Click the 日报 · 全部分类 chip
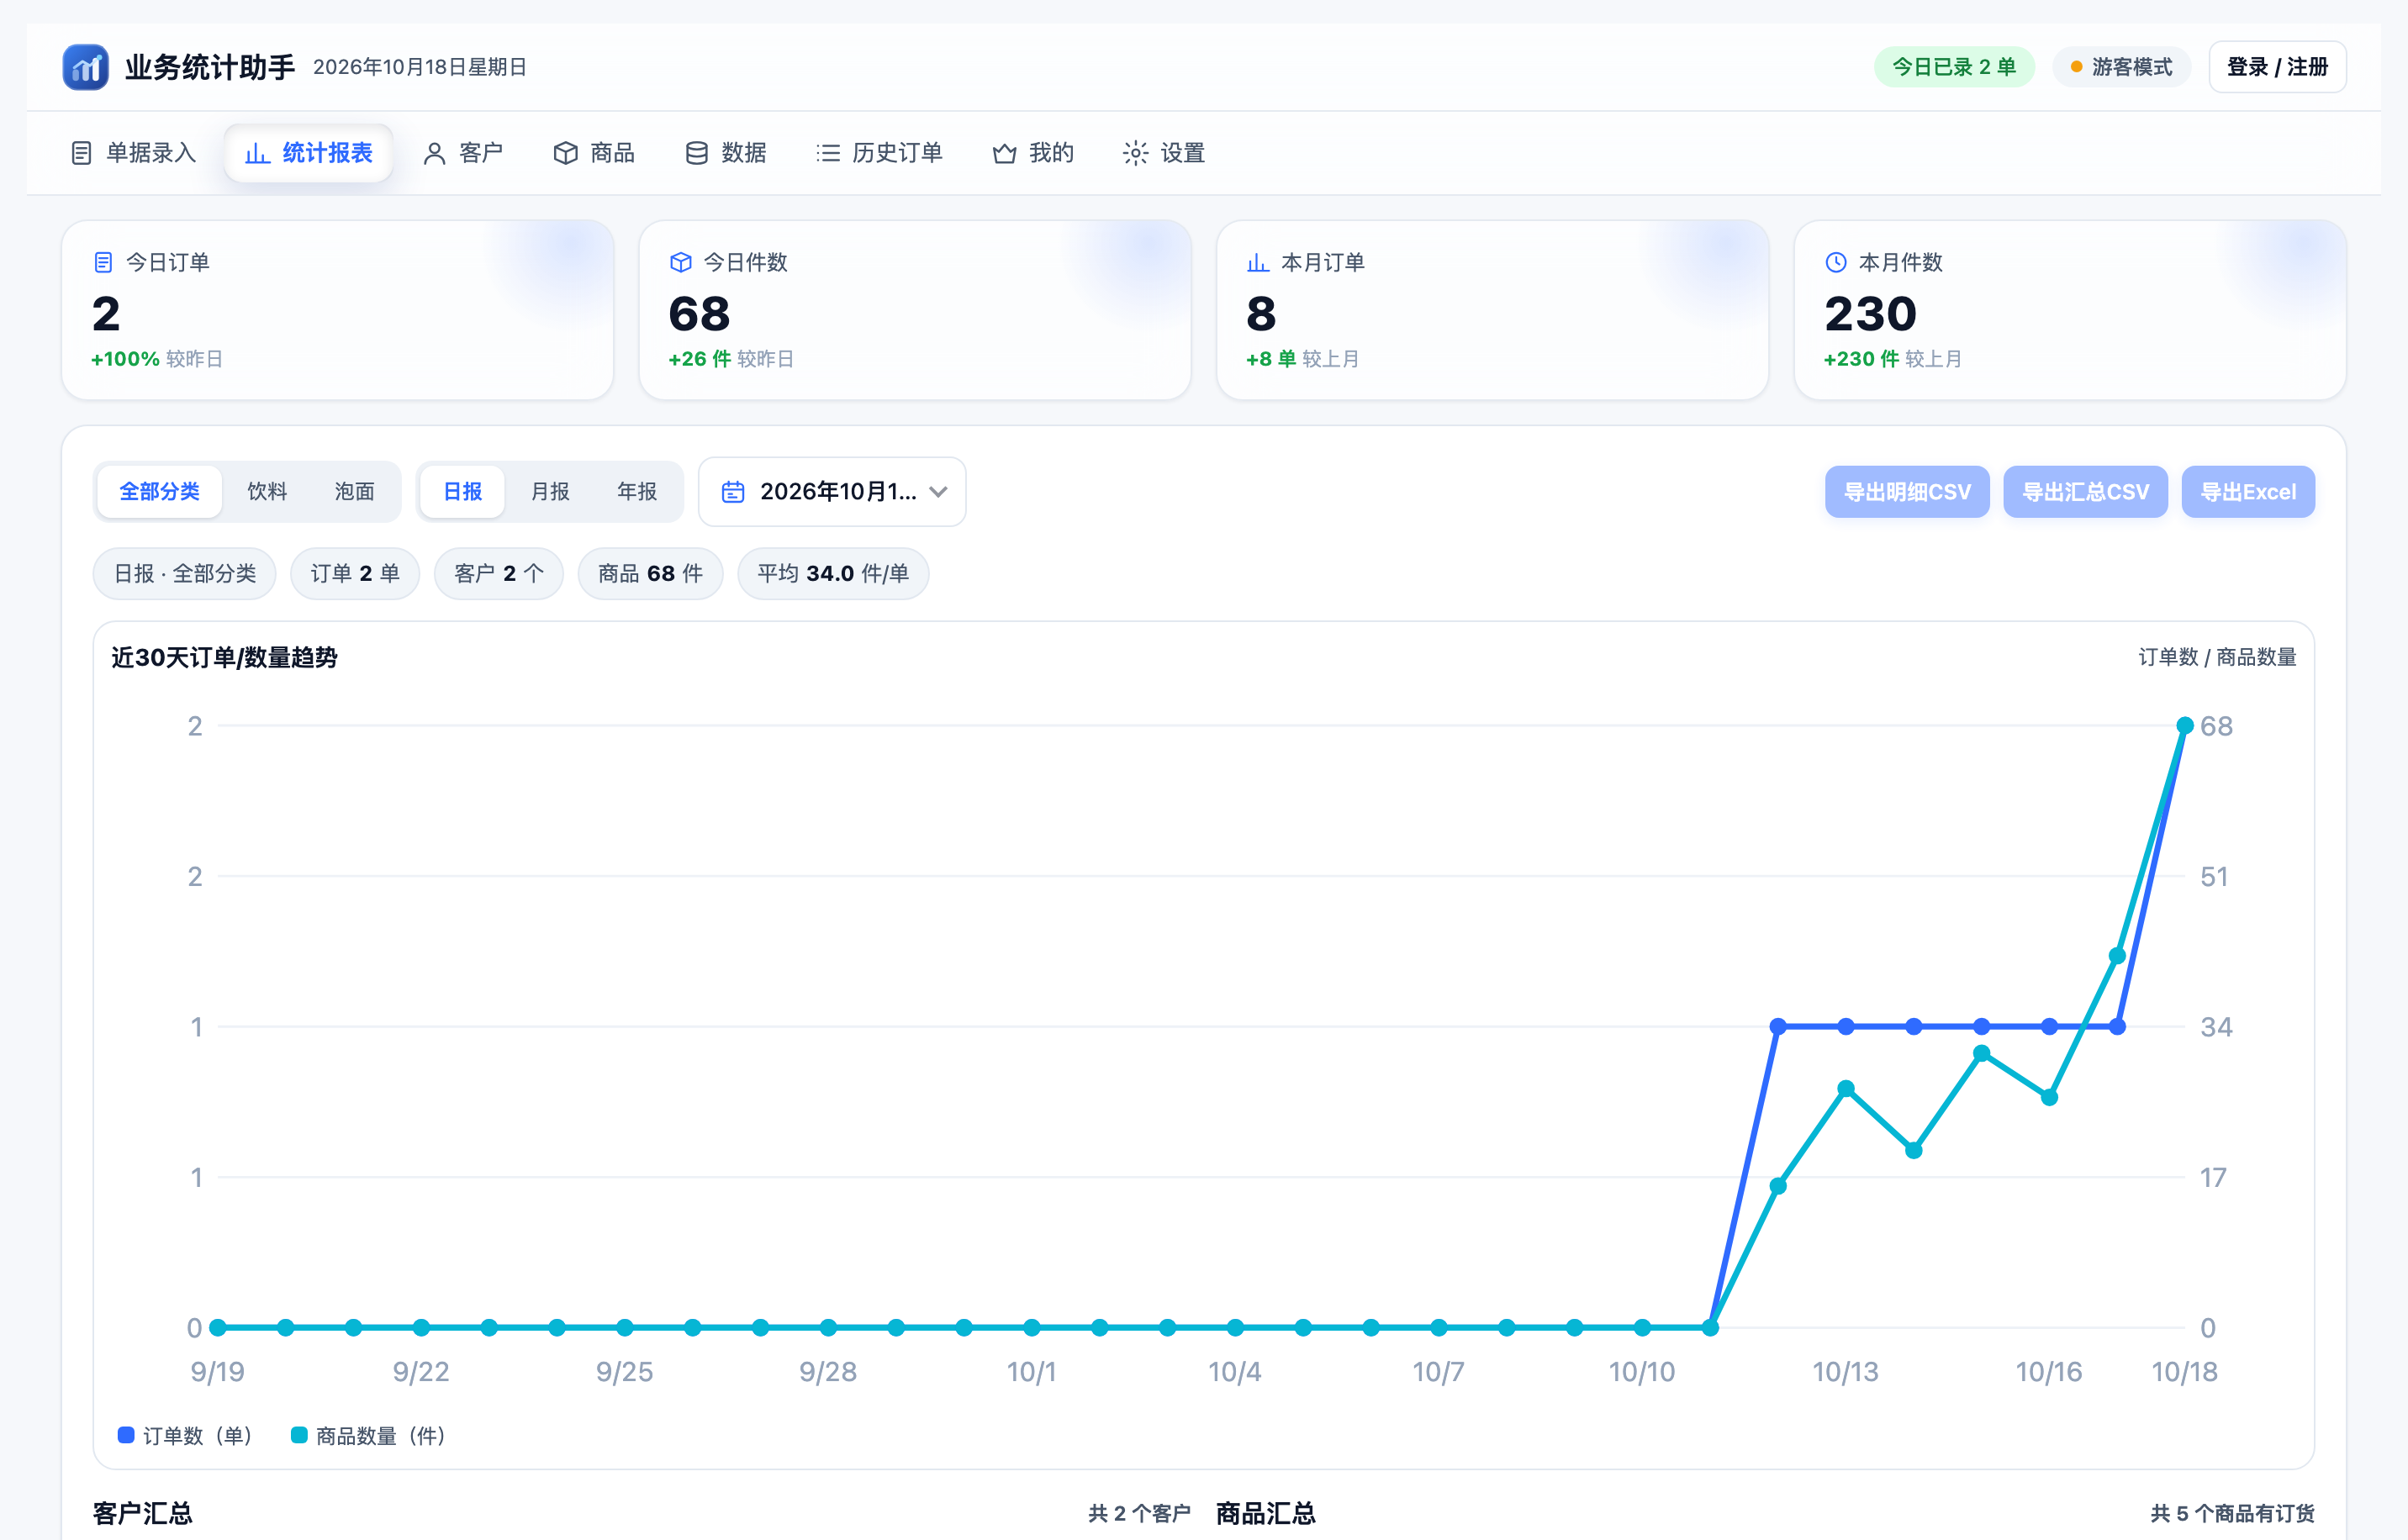This screenshot has width=2408, height=1540. [184, 574]
